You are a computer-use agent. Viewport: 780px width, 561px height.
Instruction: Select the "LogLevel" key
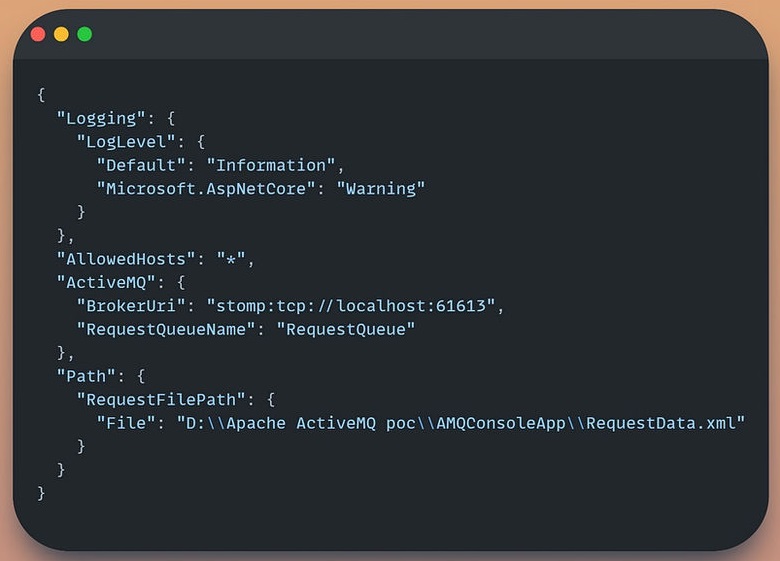coord(126,142)
